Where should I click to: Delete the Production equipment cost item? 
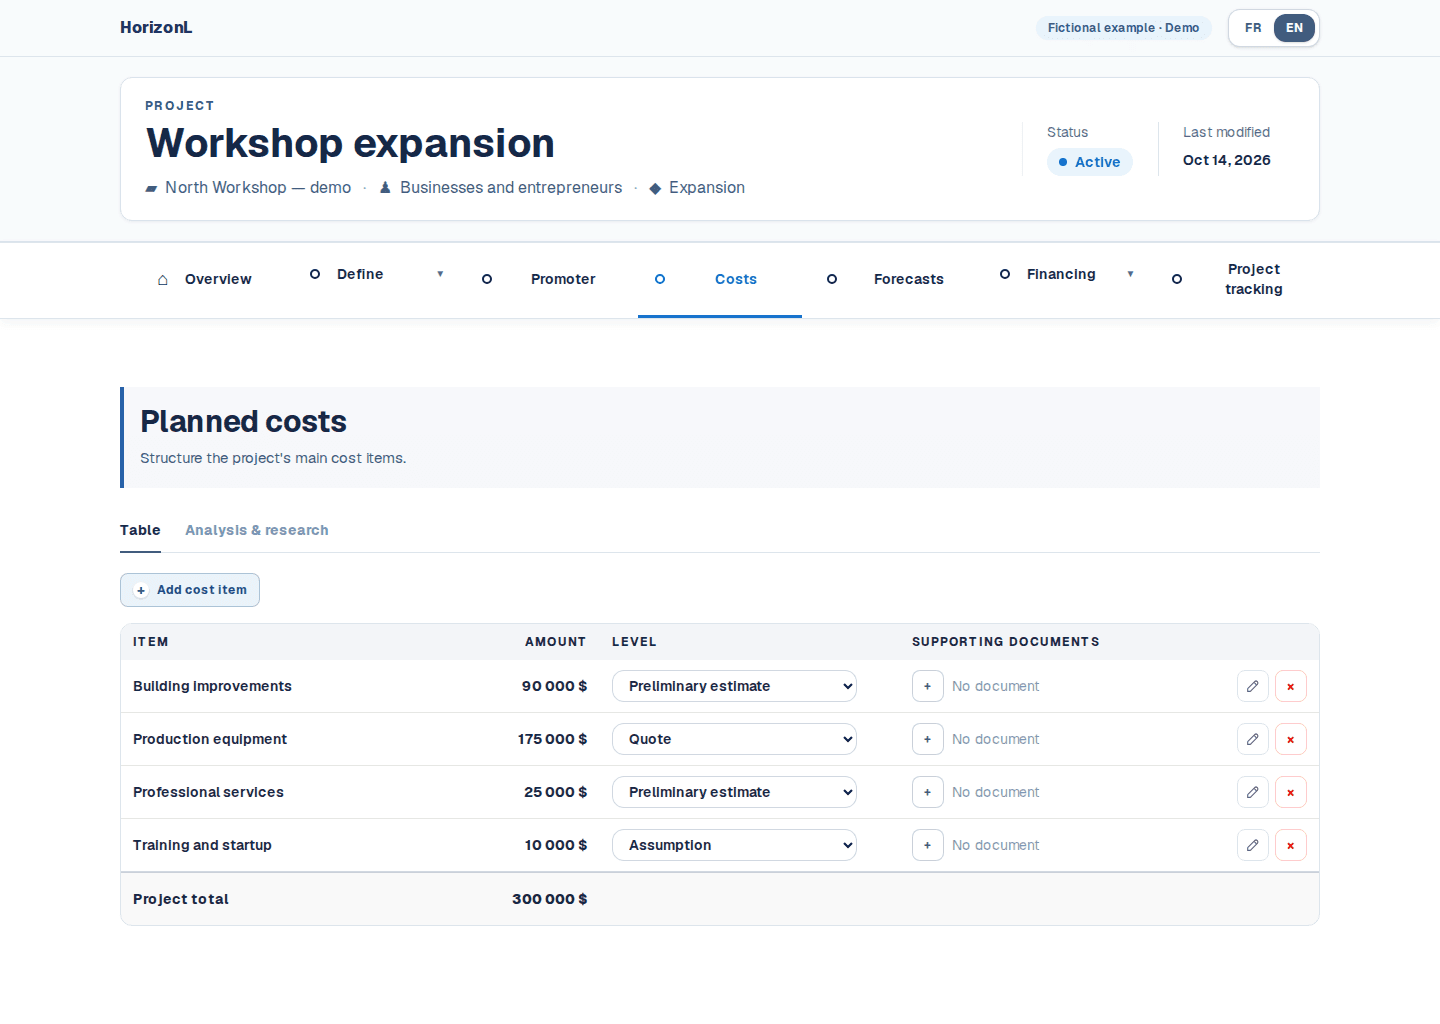pyautogui.click(x=1291, y=739)
